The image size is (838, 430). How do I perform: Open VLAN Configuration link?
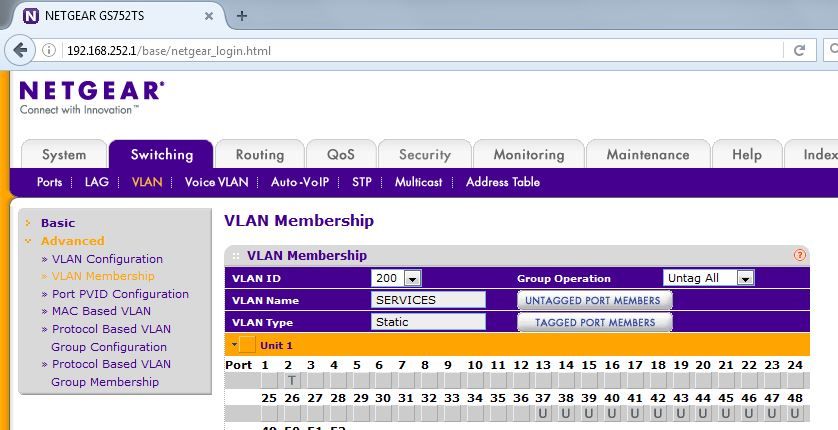pos(107,259)
